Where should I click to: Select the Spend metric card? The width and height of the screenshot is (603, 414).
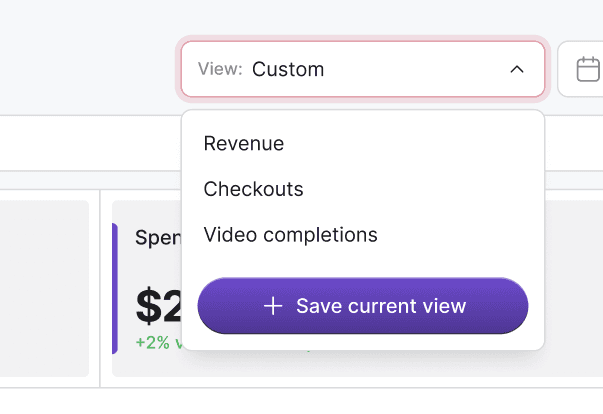tap(146, 288)
